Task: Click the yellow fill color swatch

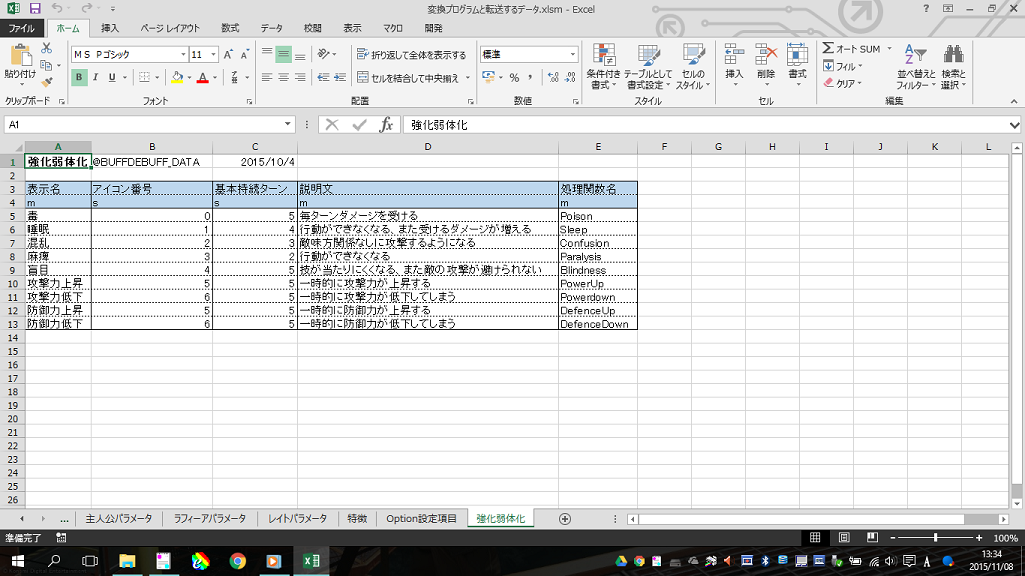Action: pos(177,77)
